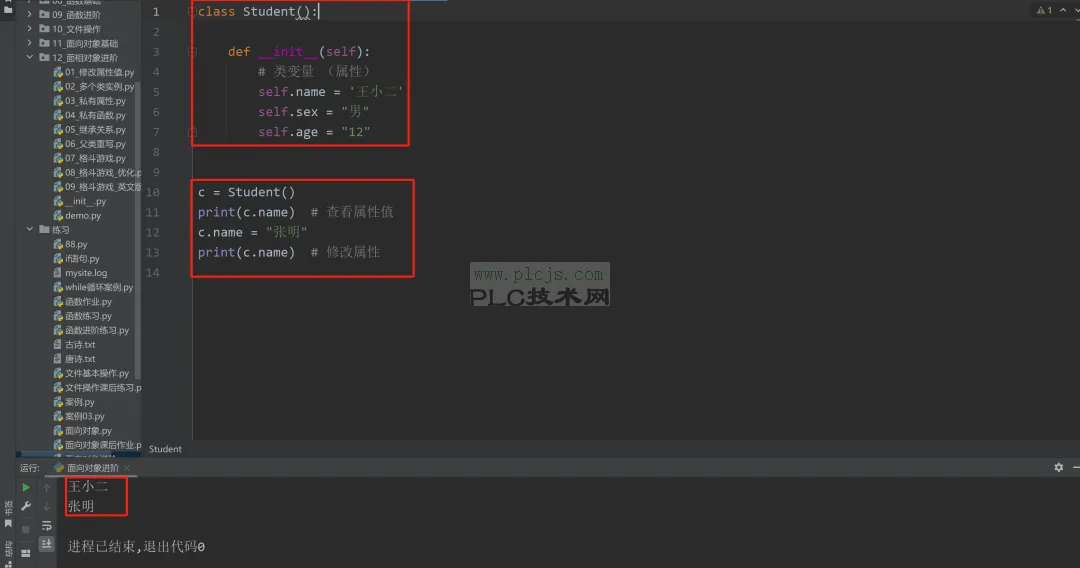Place cursor on self.name line
This screenshot has width=1080, height=568.
coord(331,92)
